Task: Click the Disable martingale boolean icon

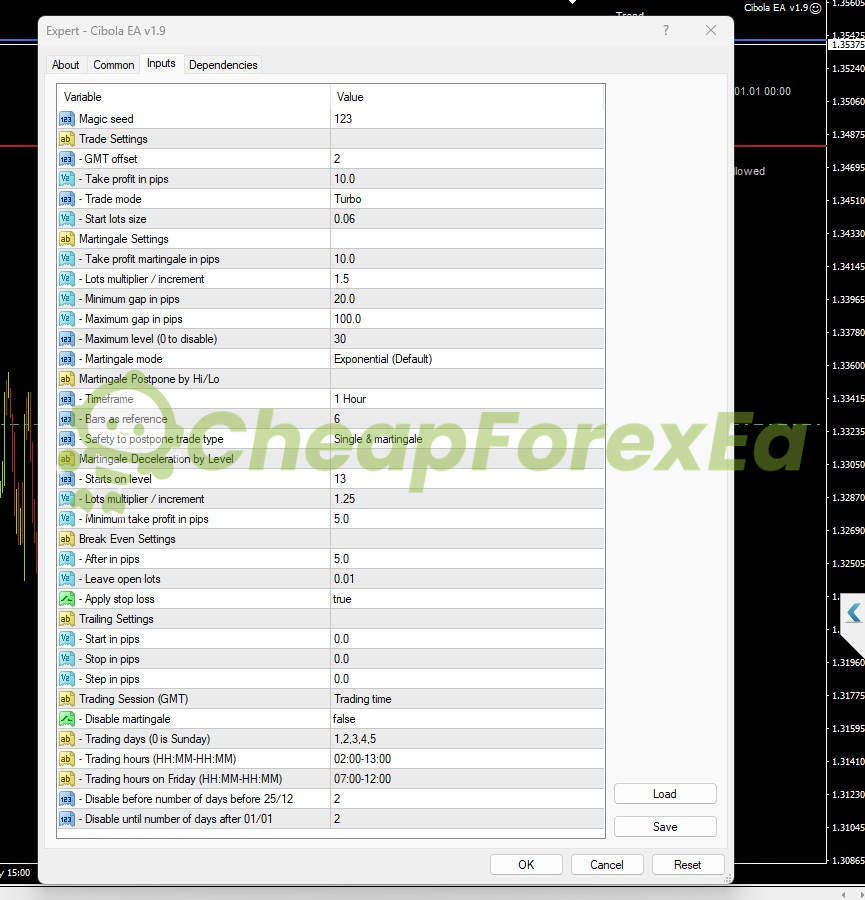Action: tap(67, 719)
